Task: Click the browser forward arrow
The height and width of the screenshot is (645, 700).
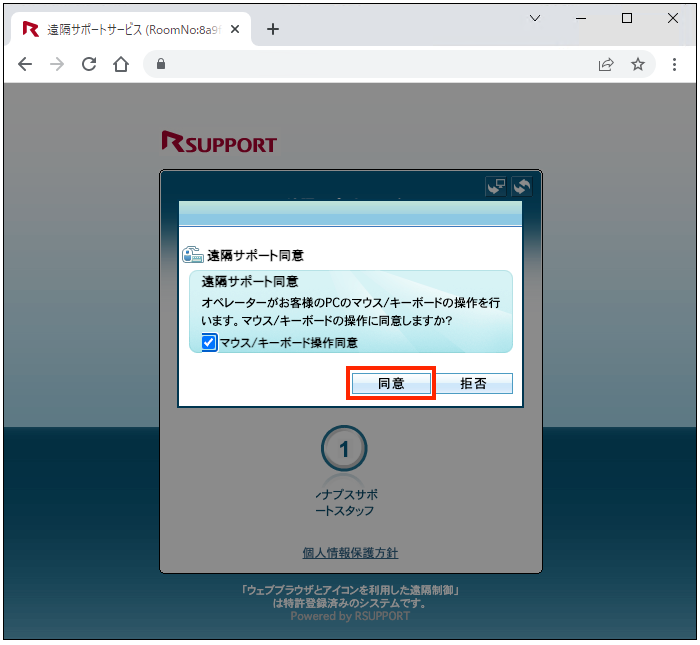Action: tap(57, 64)
